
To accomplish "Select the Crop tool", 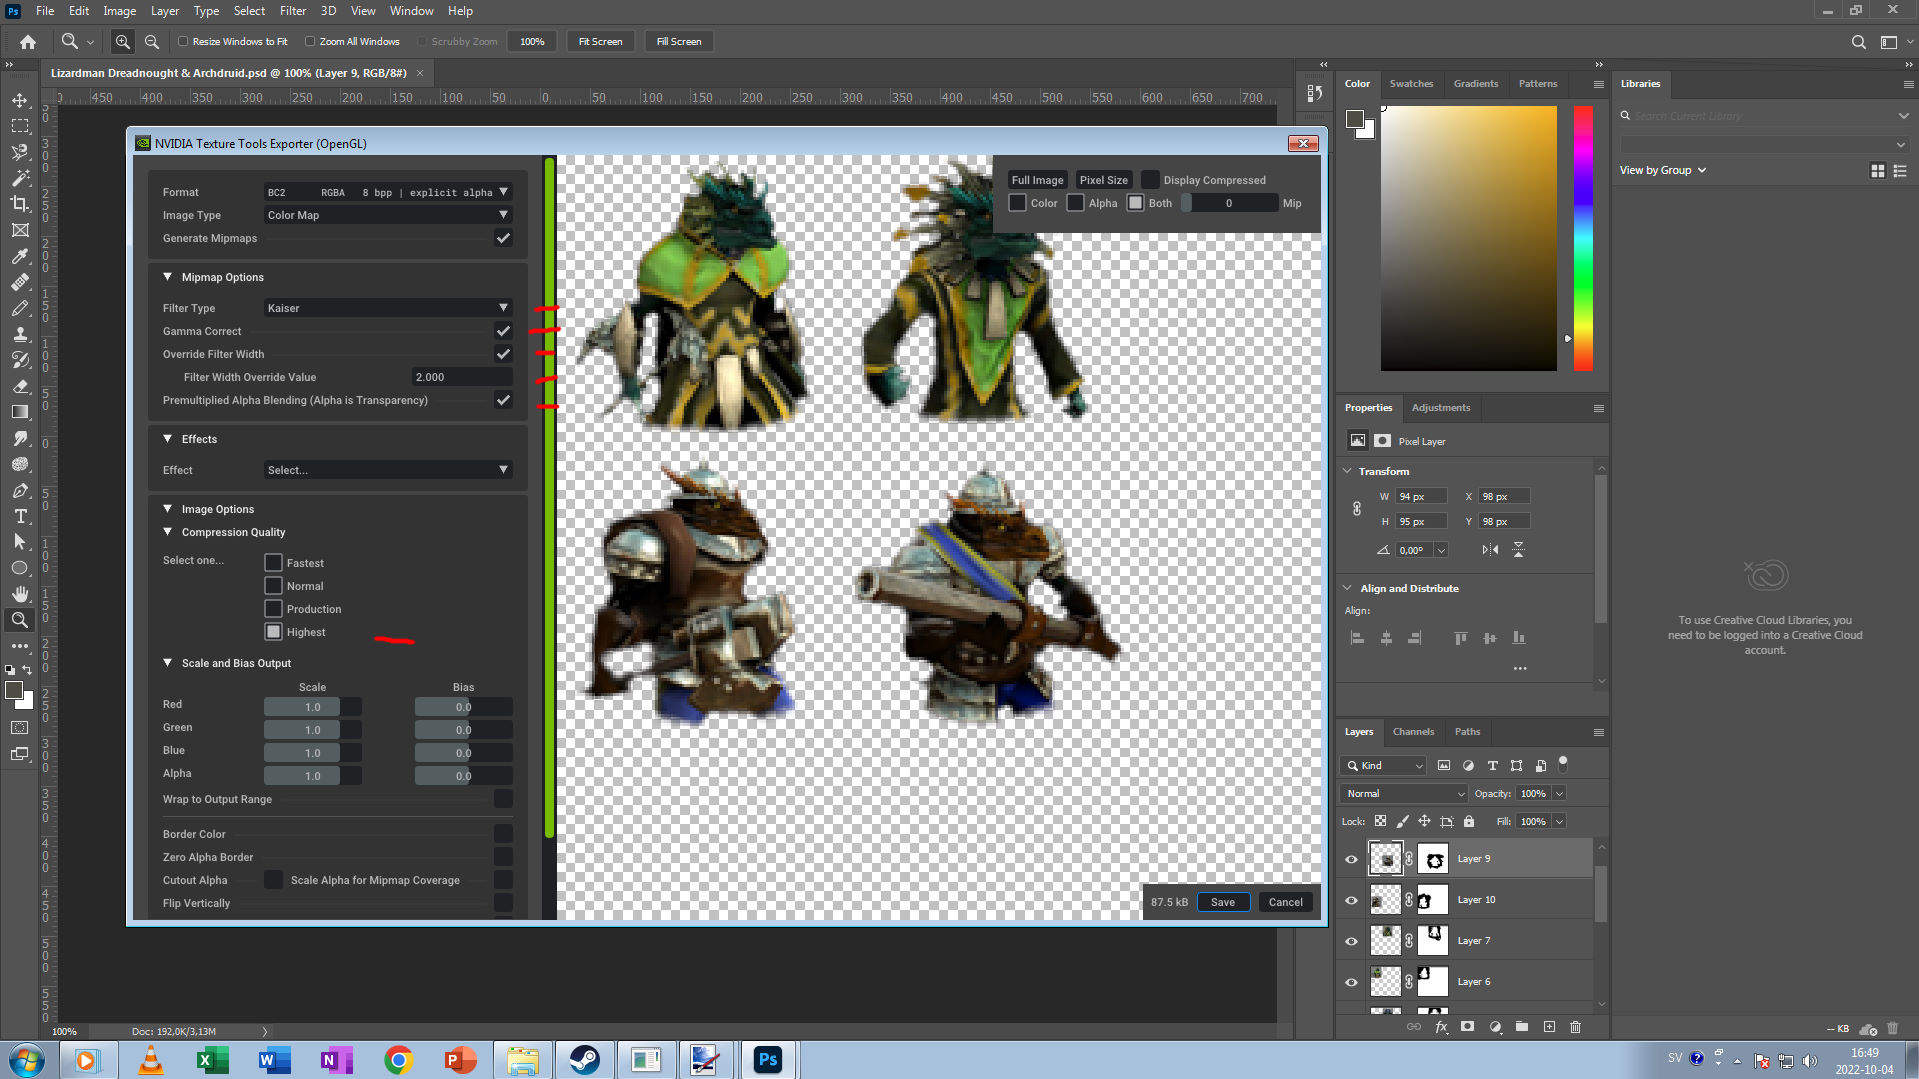I will (20, 204).
